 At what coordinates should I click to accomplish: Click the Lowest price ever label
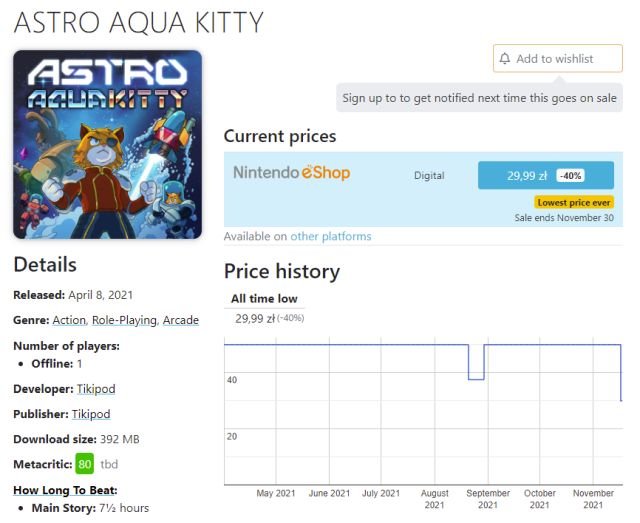pyautogui.click(x=573, y=202)
